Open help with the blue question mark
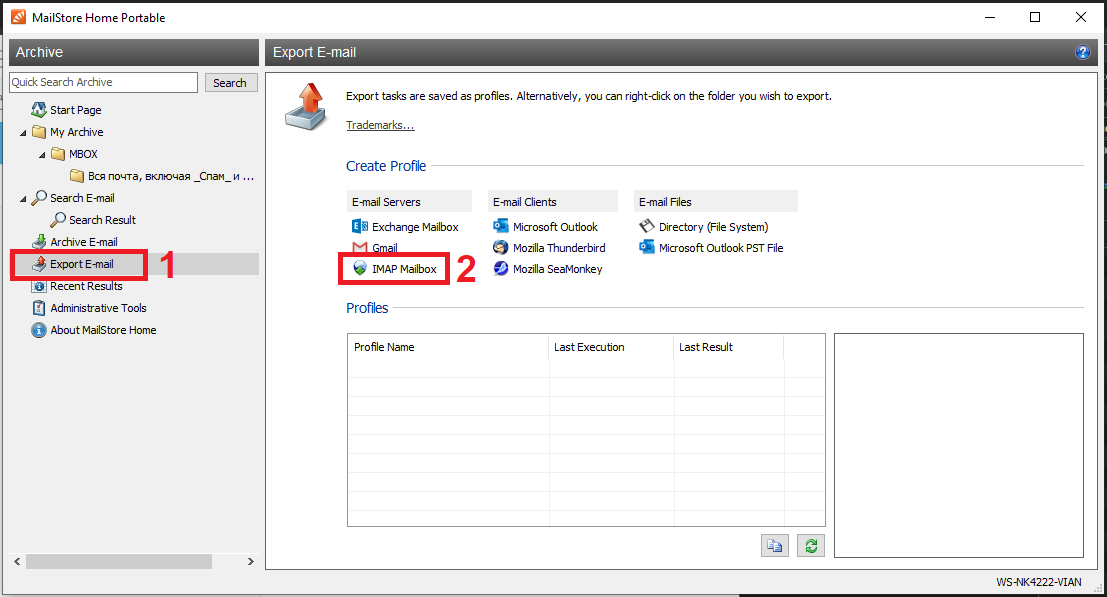The width and height of the screenshot is (1107, 597). (1082, 52)
